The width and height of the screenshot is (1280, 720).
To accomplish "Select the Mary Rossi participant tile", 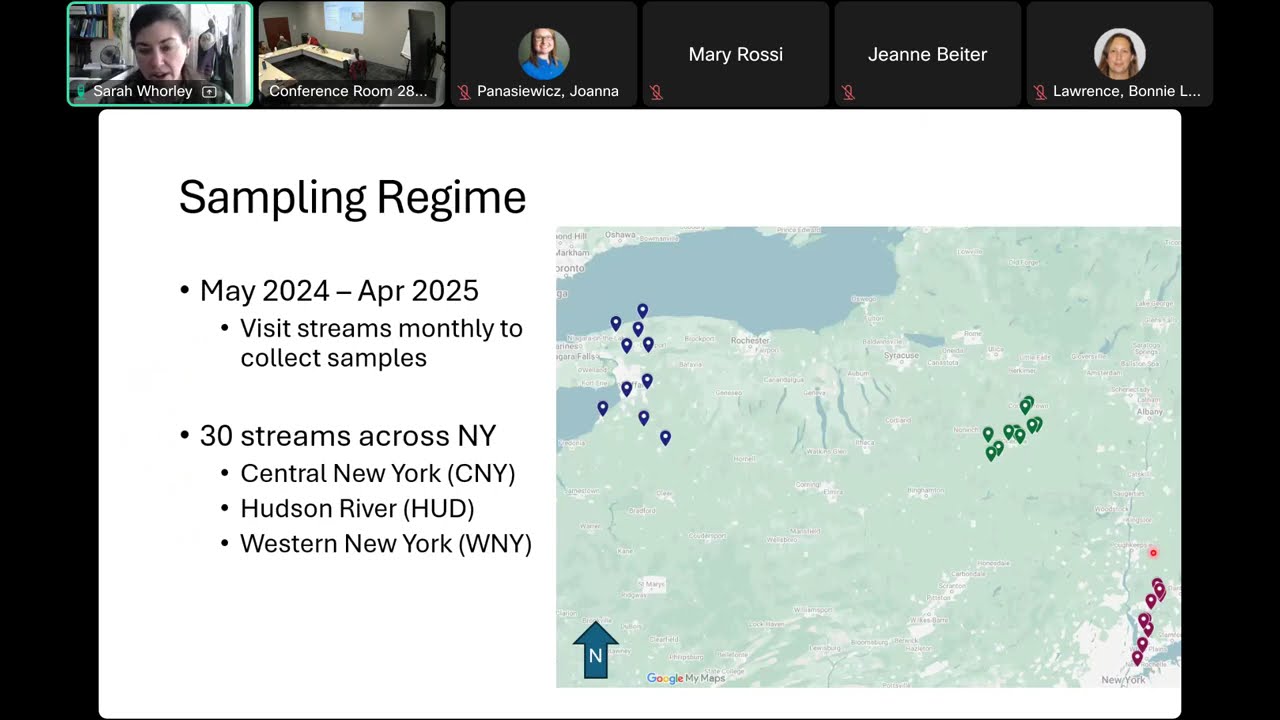I will pyautogui.click(x=736, y=54).
